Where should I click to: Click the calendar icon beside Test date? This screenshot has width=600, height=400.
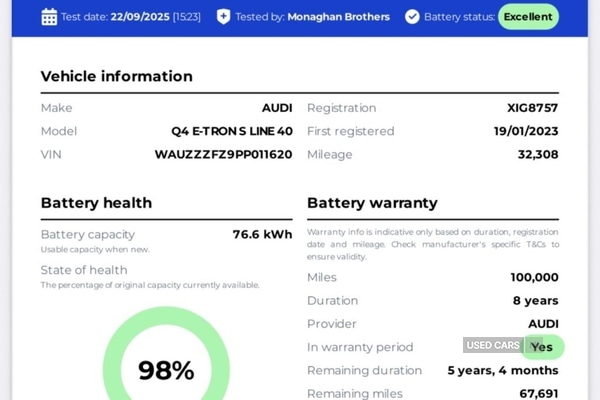tap(49, 17)
